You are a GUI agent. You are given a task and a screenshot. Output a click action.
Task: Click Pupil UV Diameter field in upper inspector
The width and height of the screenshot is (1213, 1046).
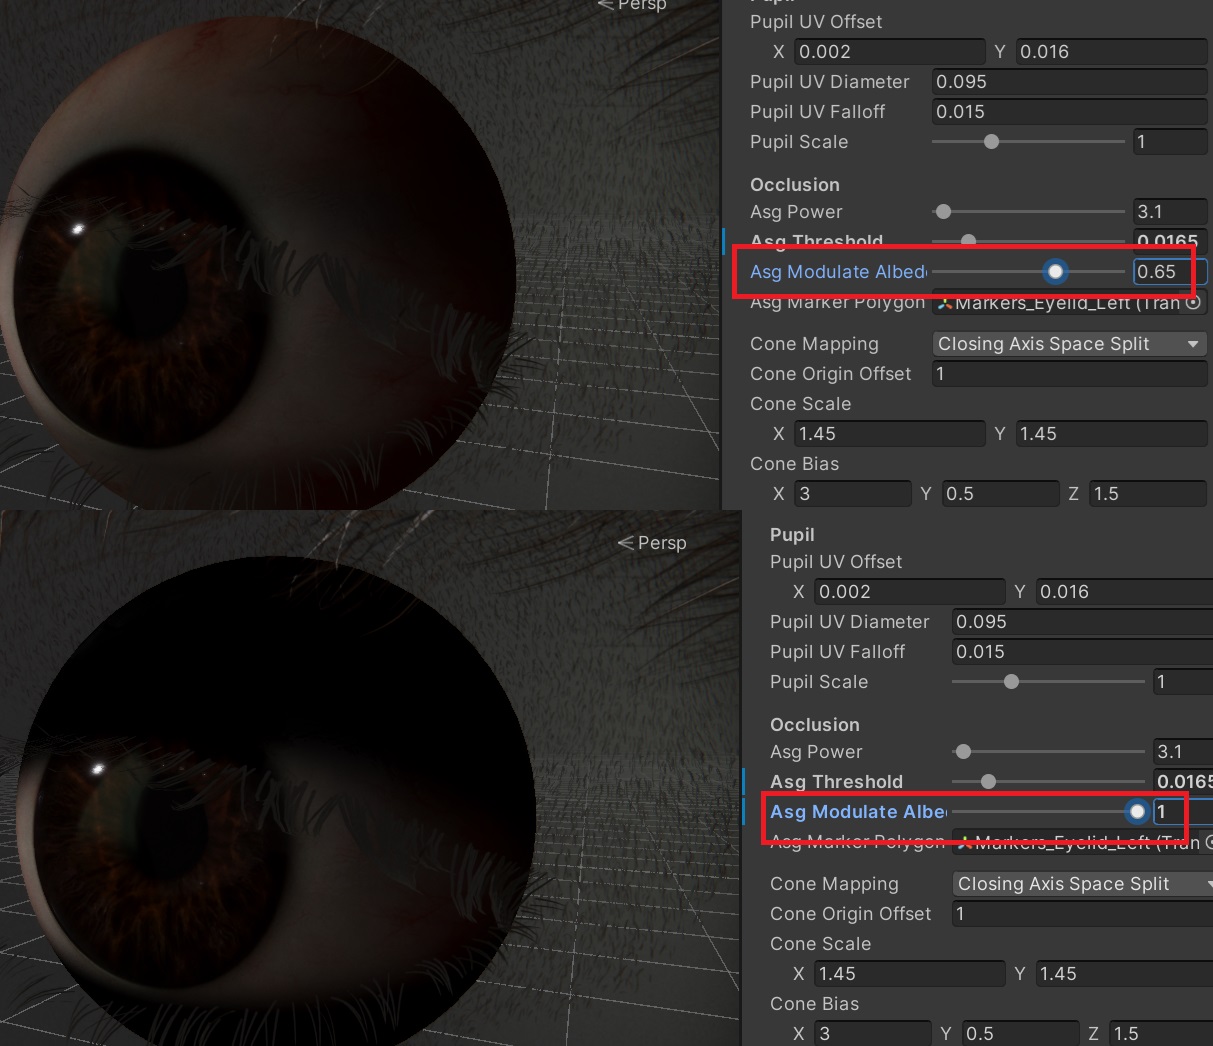(x=1069, y=82)
